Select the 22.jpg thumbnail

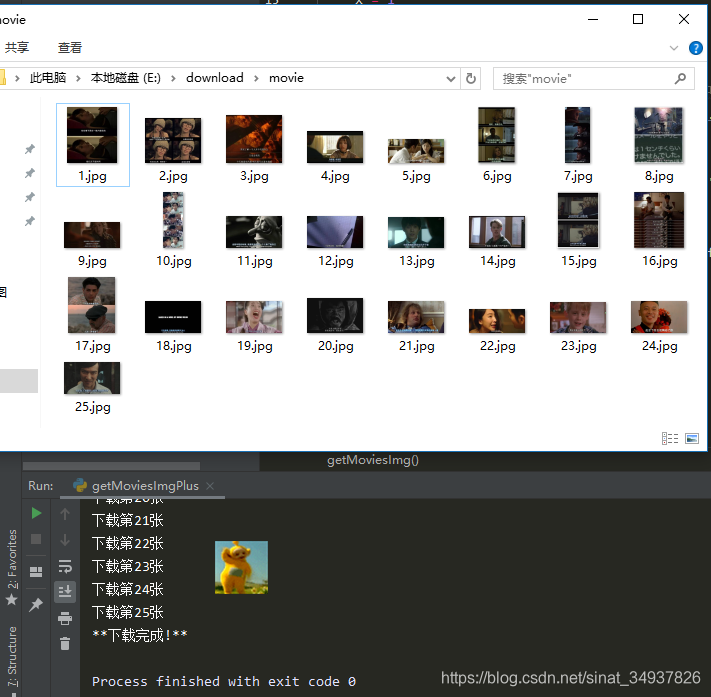[x=497, y=321]
